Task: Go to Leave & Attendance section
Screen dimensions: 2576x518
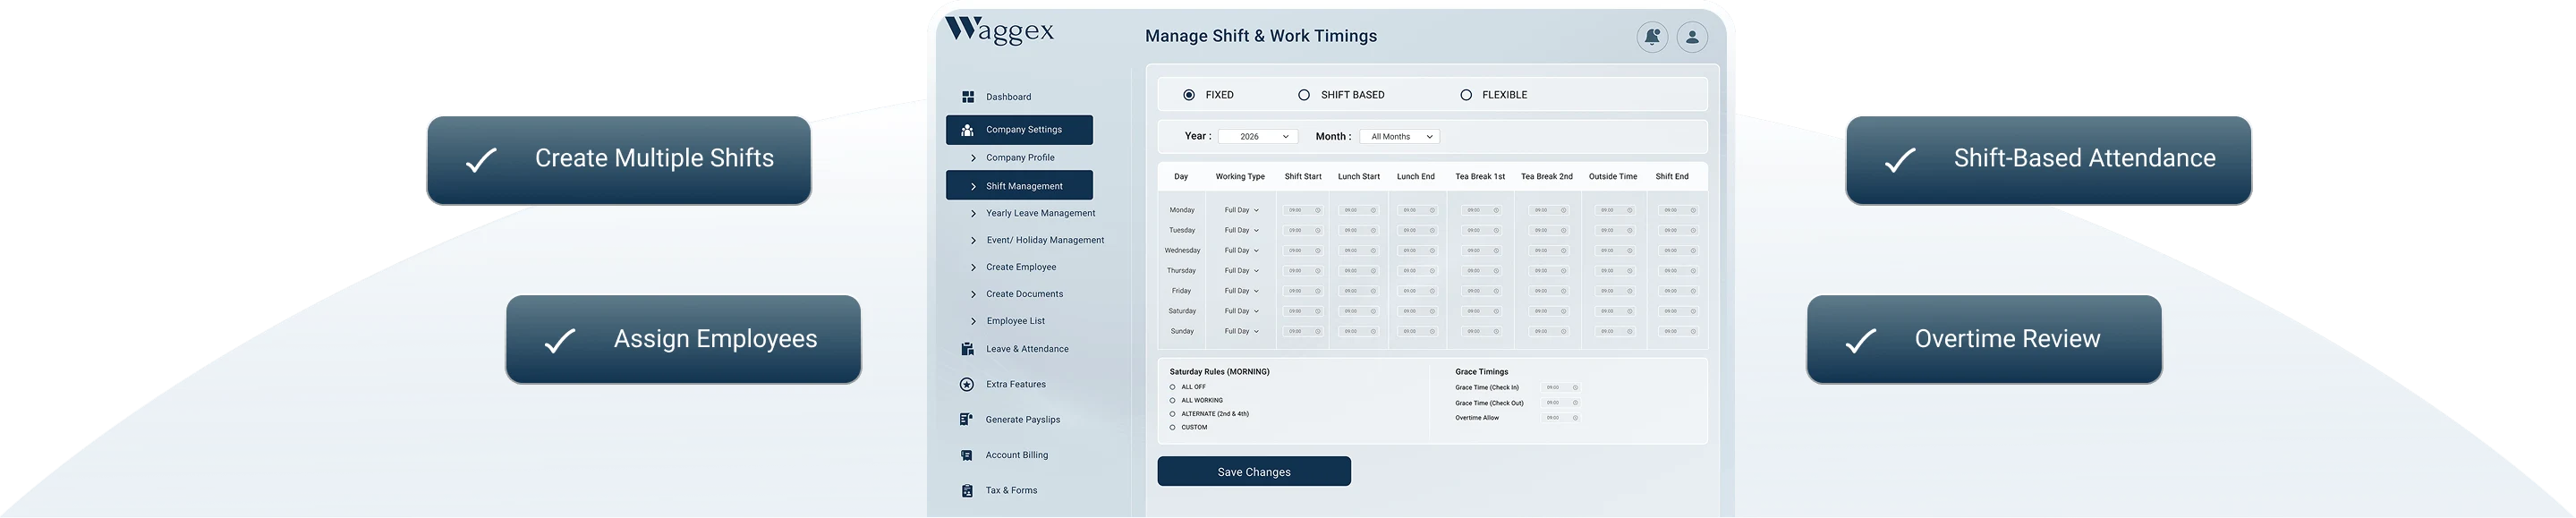Action: click(1027, 349)
